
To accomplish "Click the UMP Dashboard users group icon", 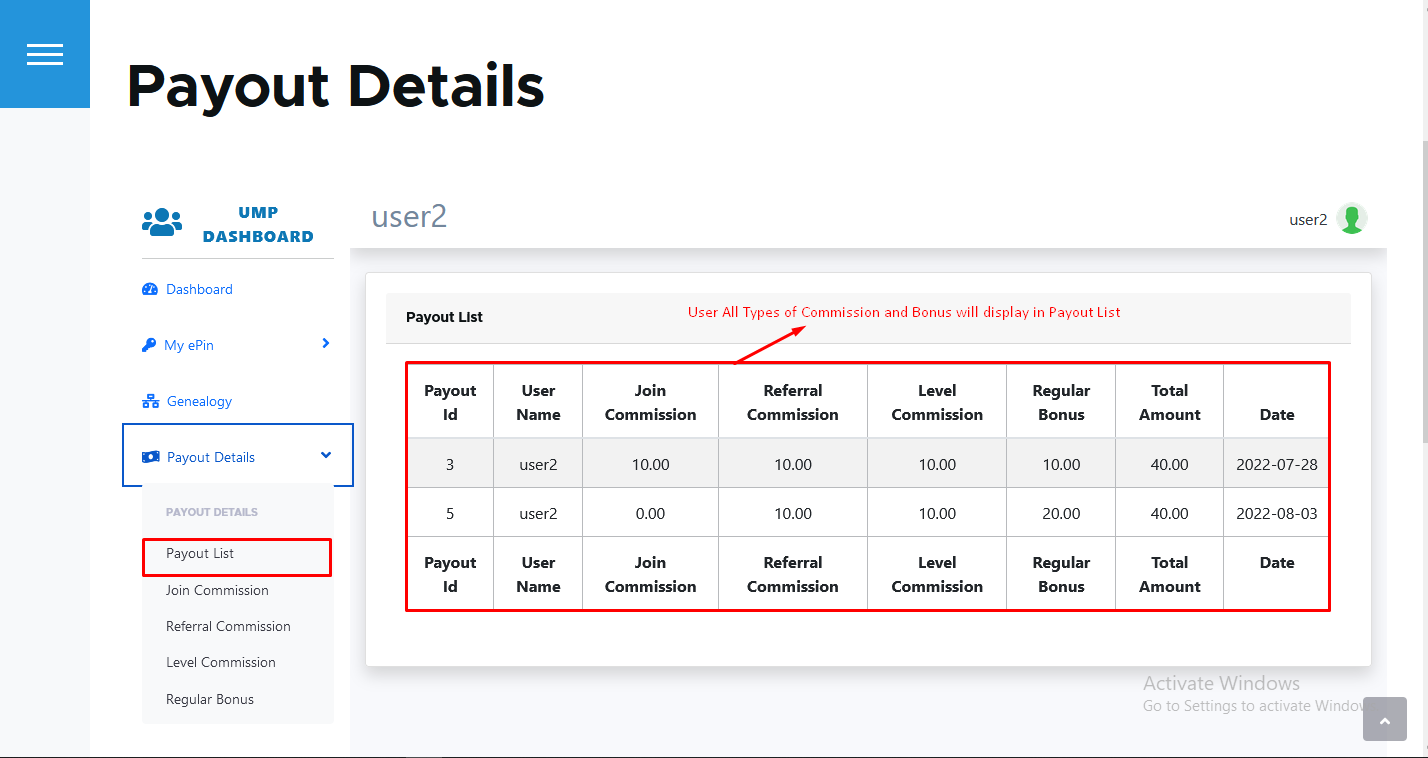I will pos(162,222).
